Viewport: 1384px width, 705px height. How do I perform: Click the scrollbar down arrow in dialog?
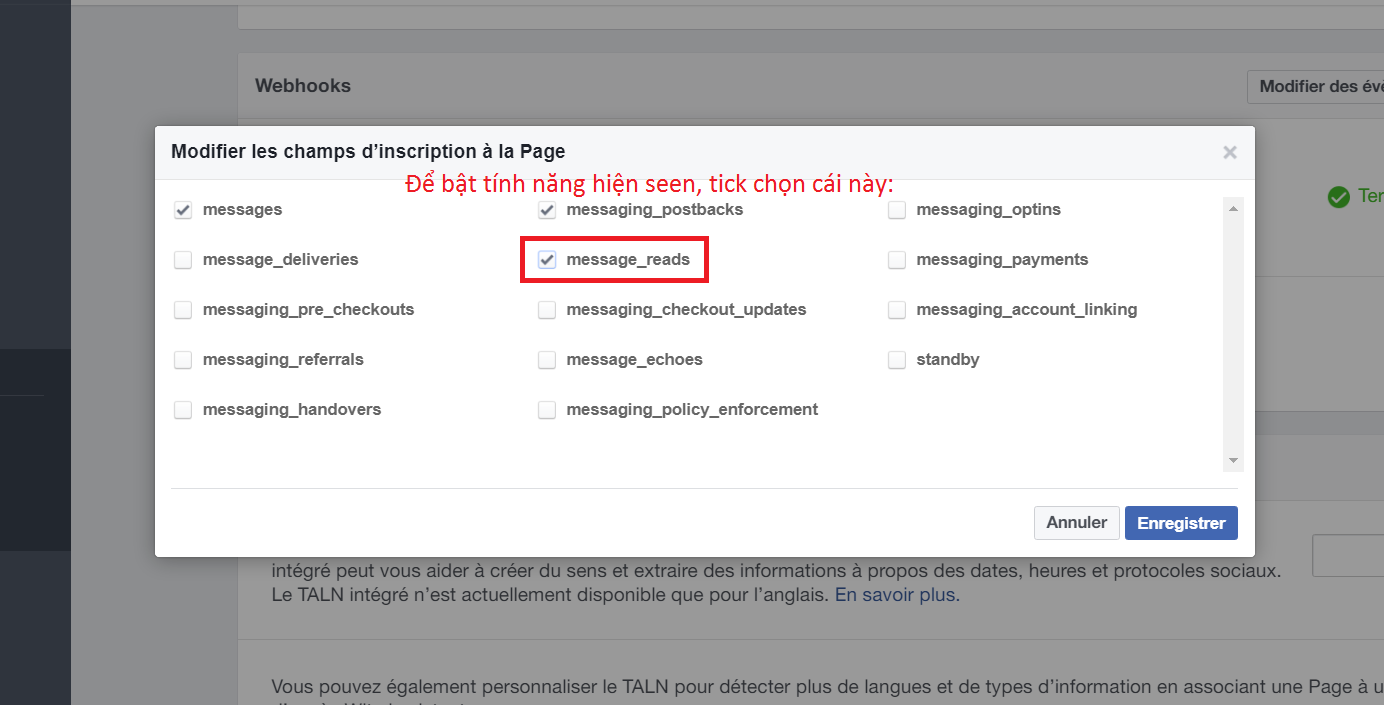[x=1234, y=461]
